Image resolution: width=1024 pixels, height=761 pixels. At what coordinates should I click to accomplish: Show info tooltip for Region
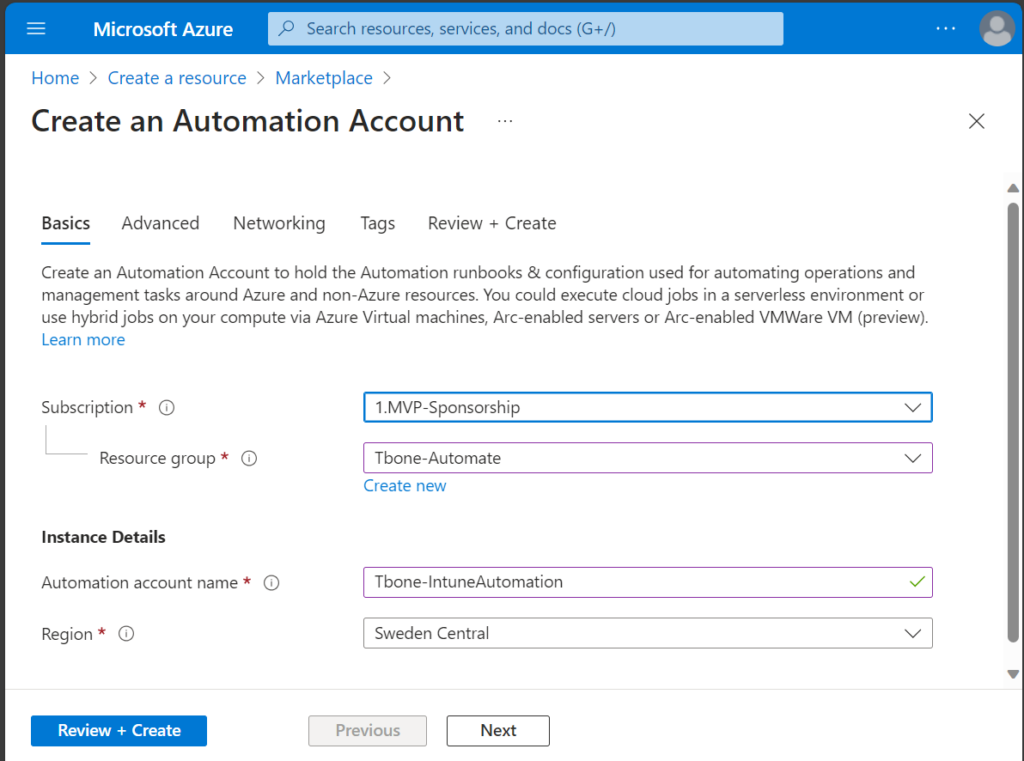[x=126, y=634]
